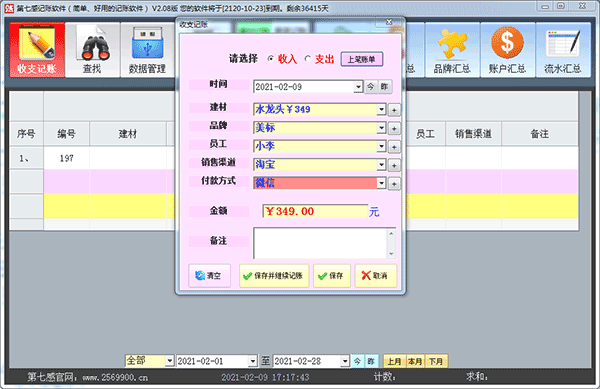Expand the 付款方式 dropdown showing 微信
This screenshot has width=600, height=389.
pyautogui.click(x=381, y=183)
